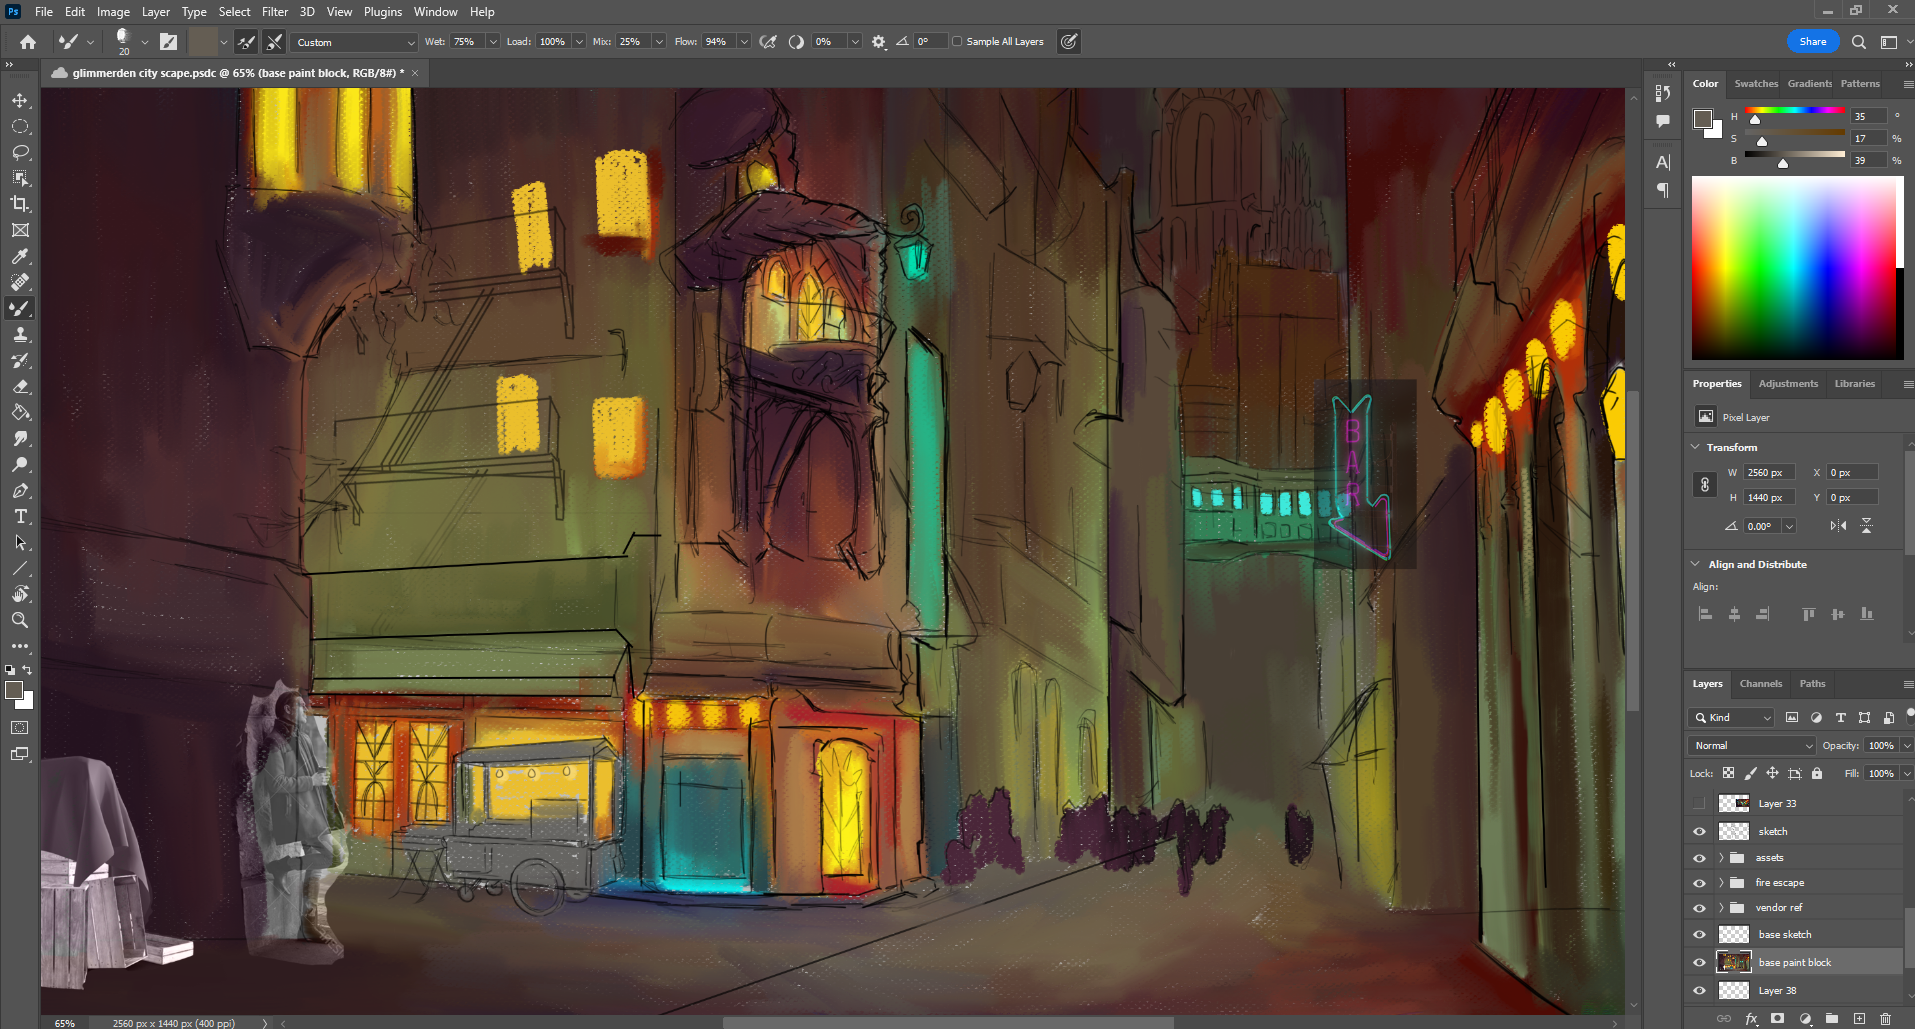Image resolution: width=1915 pixels, height=1029 pixels.
Task: Select the Dodge tool
Action: coord(20,465)
